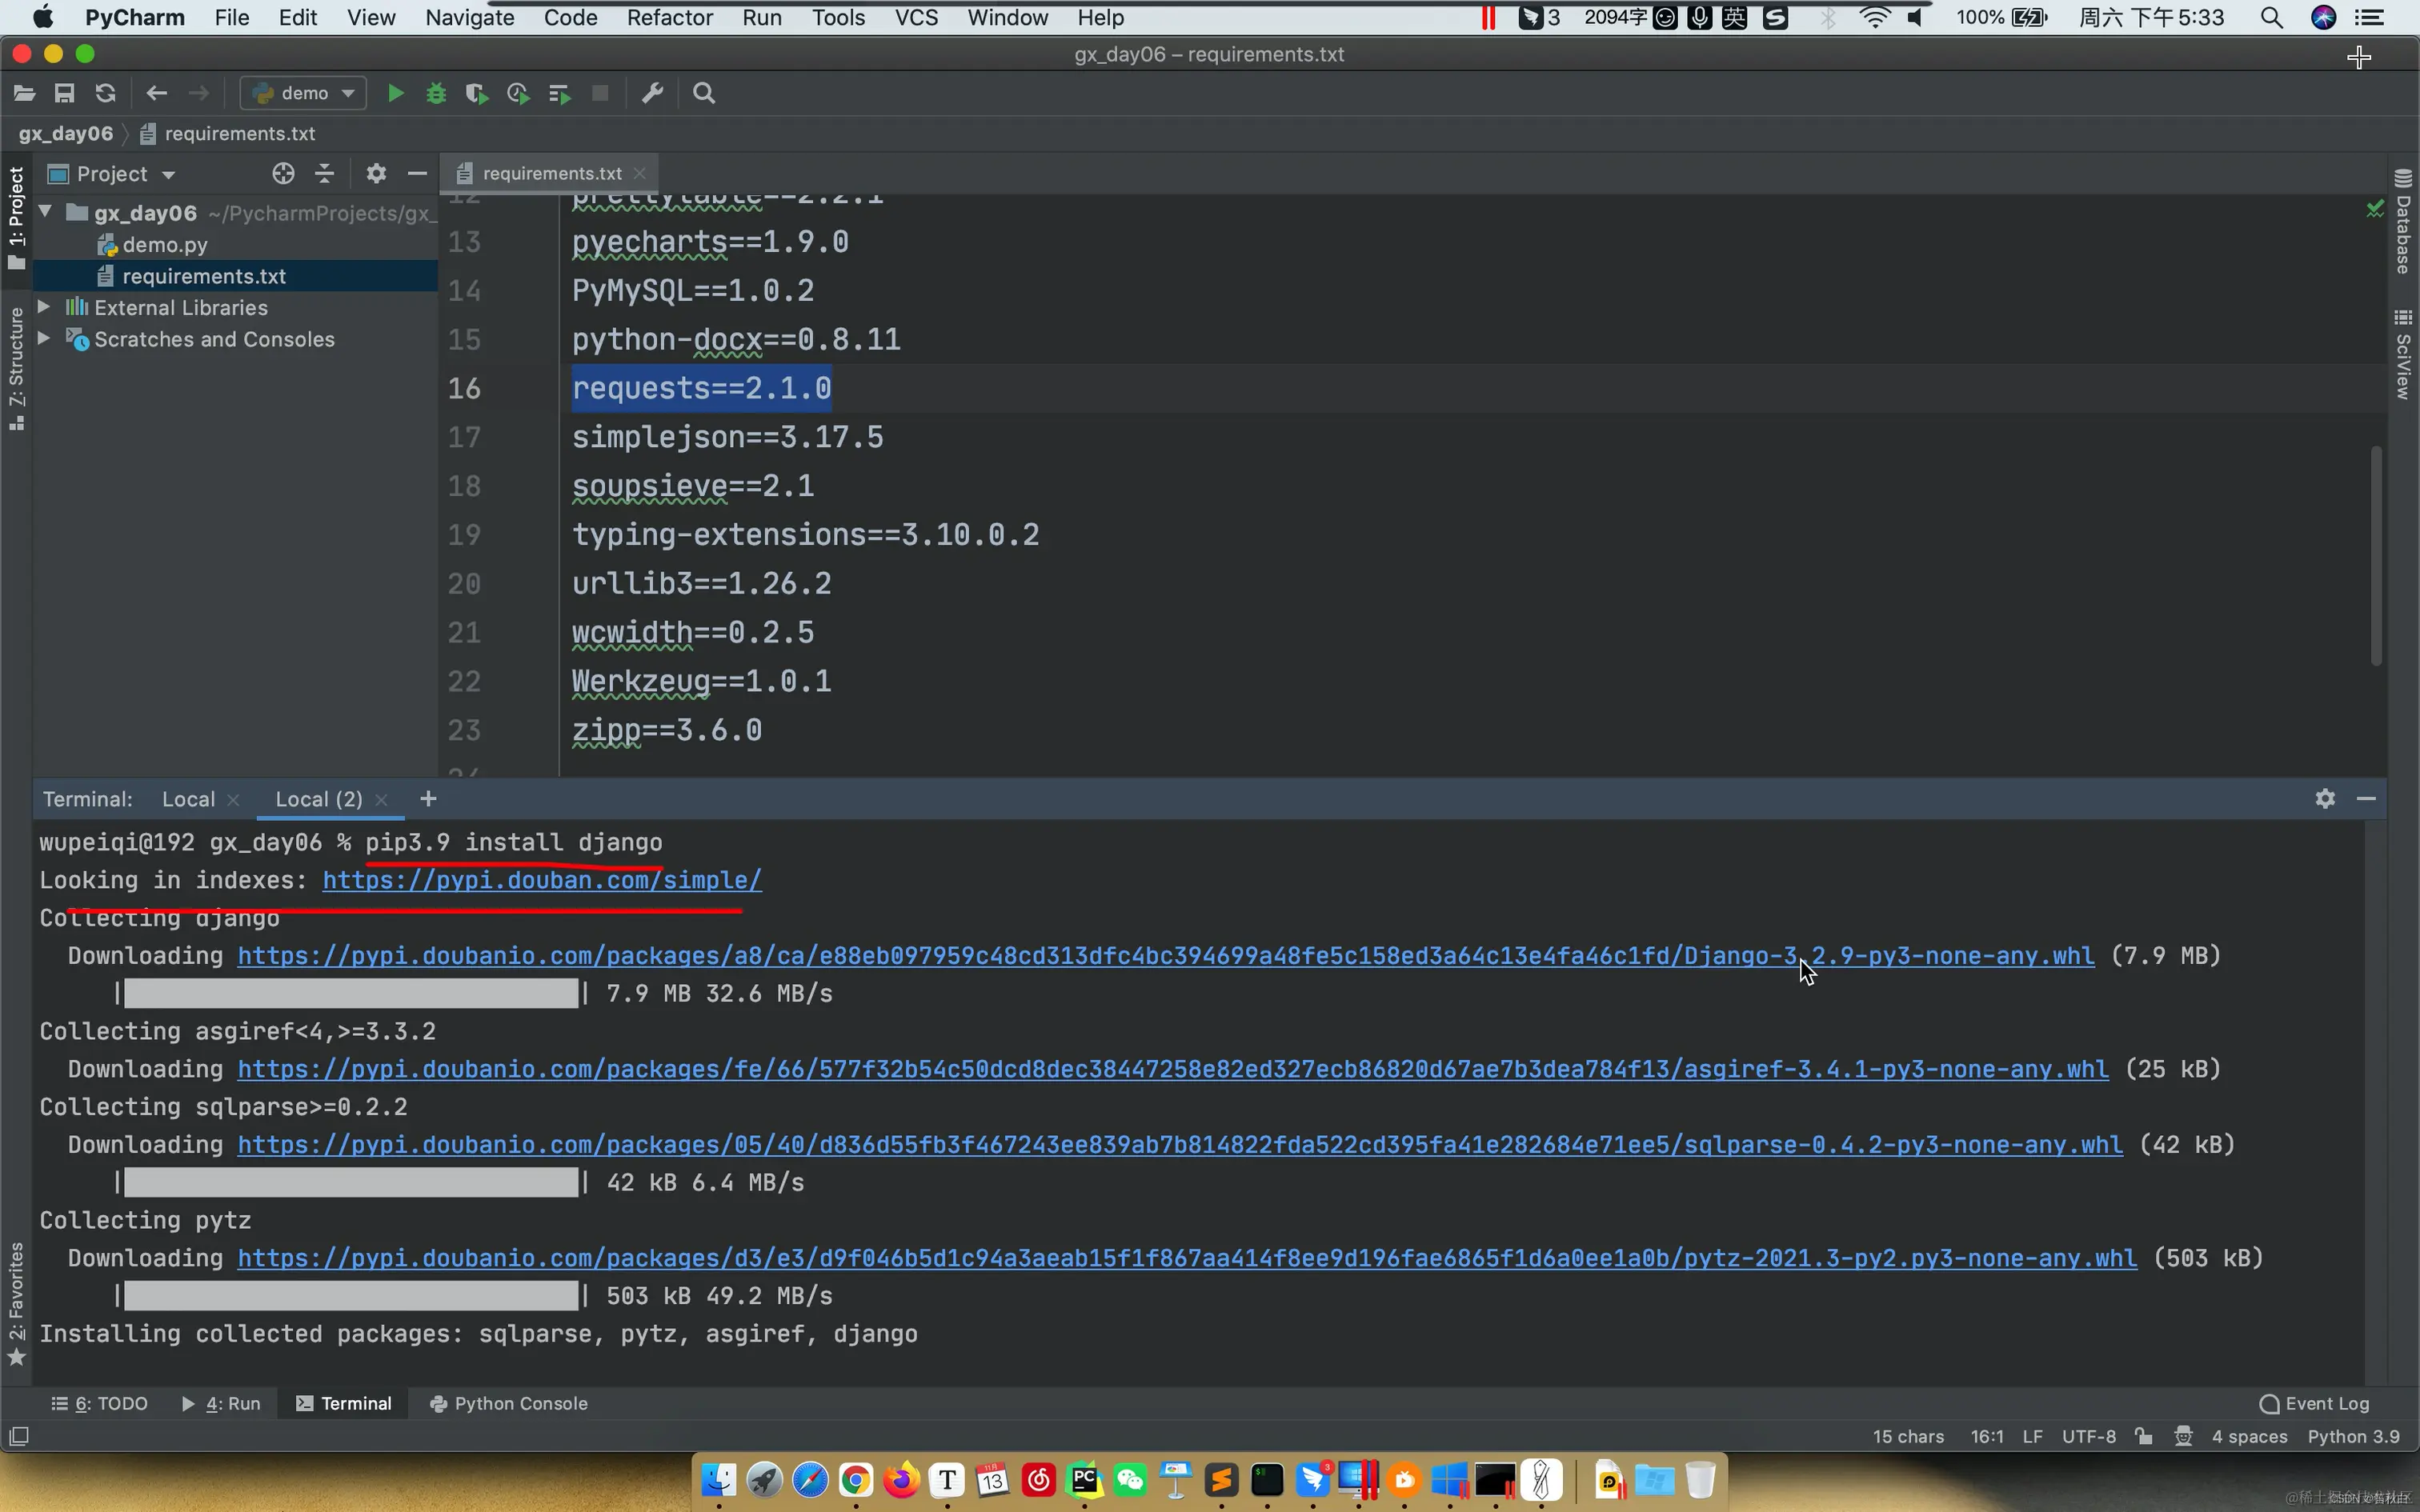
Task: Navigate forward with the right arrow icon
Action: pos(198,93)
